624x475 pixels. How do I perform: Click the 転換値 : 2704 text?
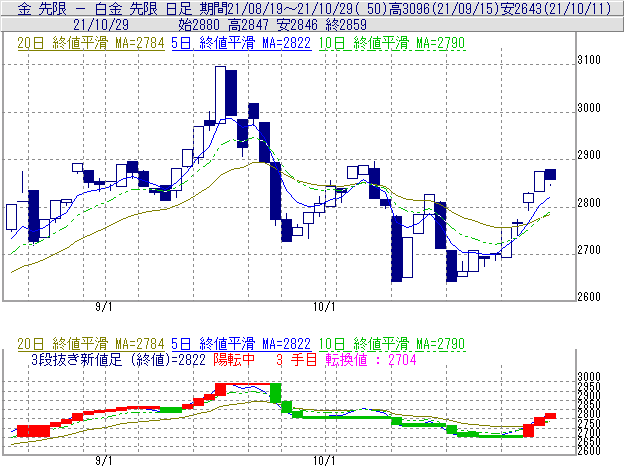[x=371, y=360]
